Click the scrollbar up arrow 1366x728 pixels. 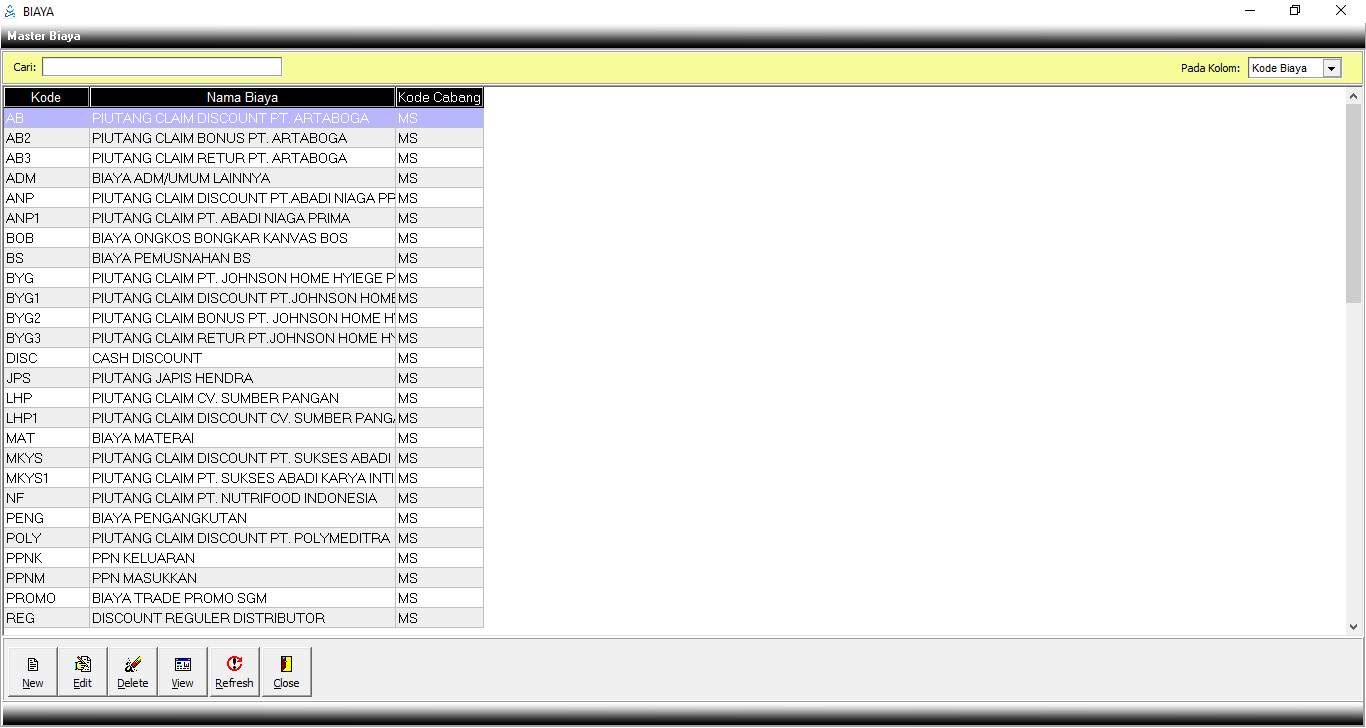1354,97
